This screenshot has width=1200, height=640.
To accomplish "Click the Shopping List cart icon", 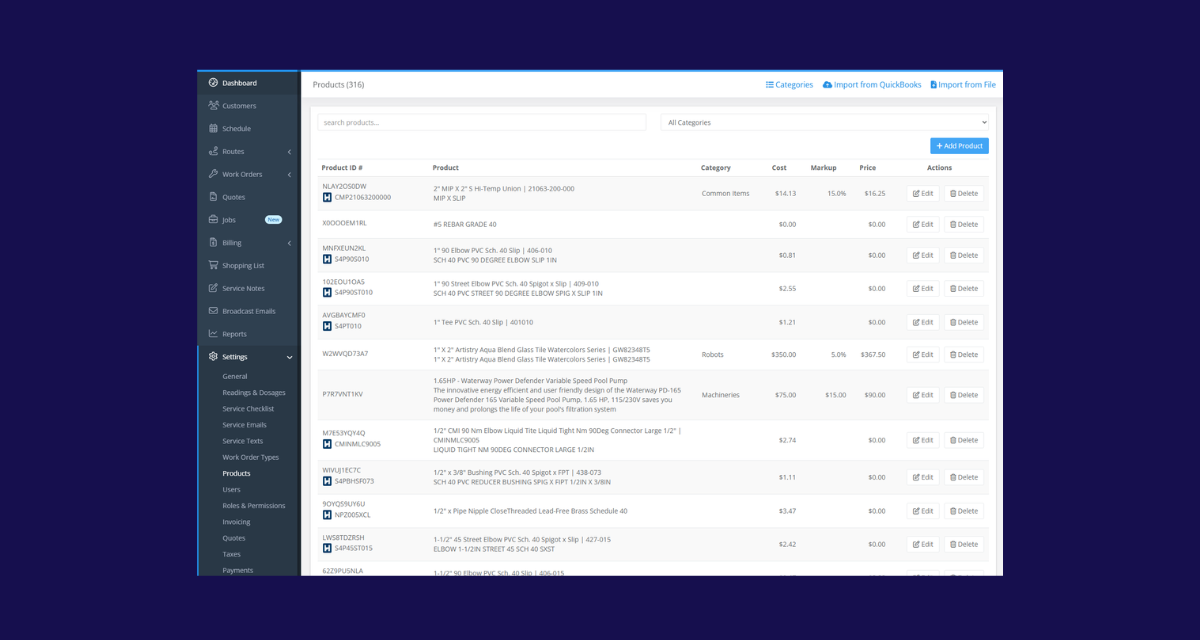I will (213, 266).
